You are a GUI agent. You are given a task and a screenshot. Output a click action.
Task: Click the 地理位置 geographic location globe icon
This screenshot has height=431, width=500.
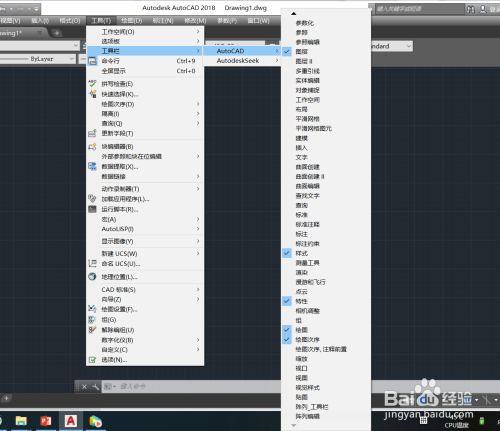click(x=92, y=276)
